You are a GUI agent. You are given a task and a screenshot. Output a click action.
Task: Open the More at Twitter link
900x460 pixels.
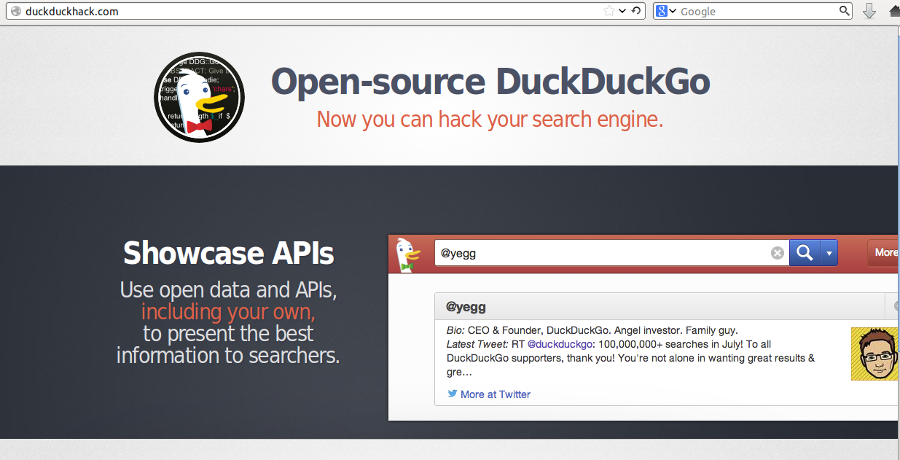pos(495,394)
